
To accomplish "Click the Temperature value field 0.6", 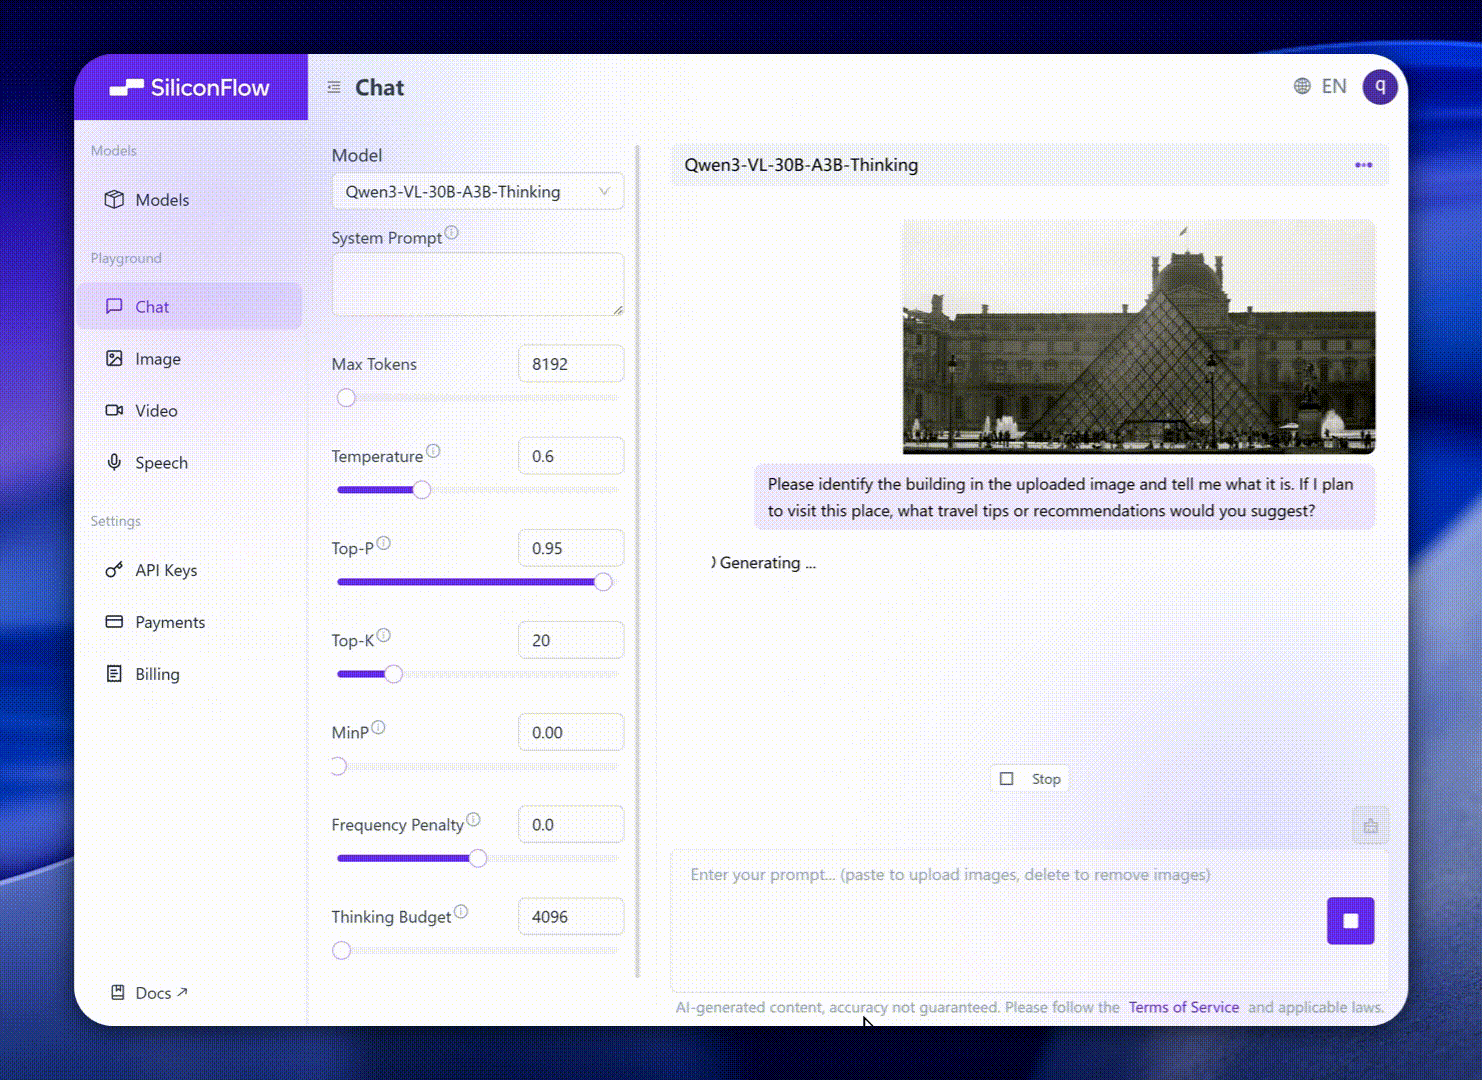I will pyautogui.click(x=571, y=456).
